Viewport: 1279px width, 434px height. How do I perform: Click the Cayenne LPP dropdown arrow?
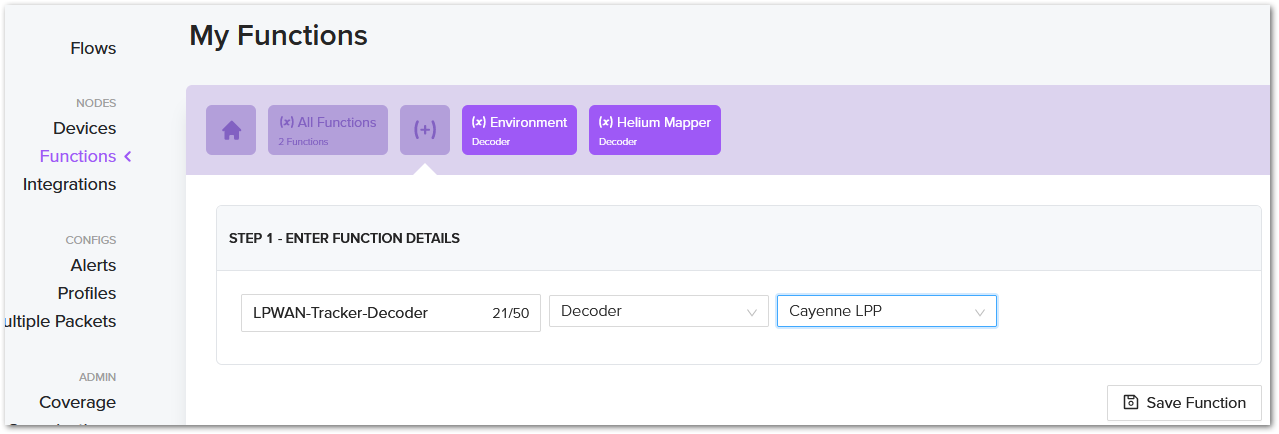(980, 312)
